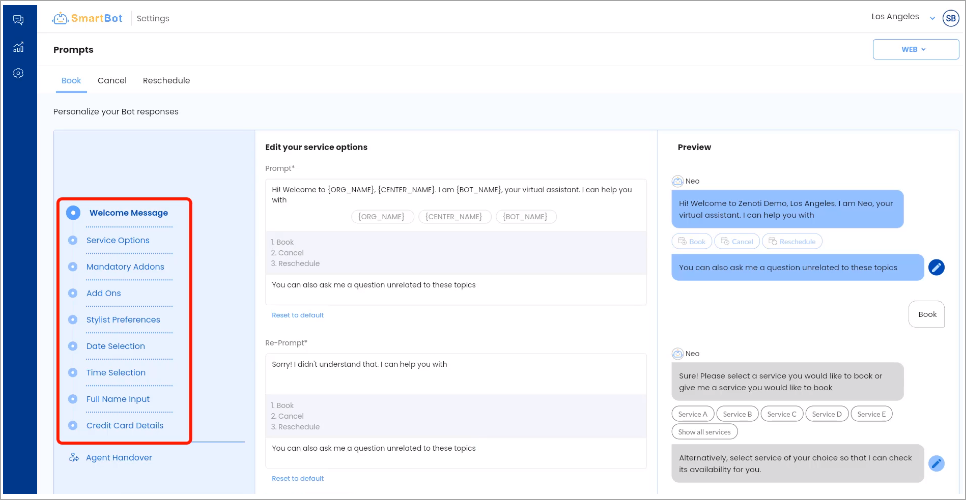Select the Welcome Message step
This screenshot has width=966, height=500.
[x=129, y=213]
